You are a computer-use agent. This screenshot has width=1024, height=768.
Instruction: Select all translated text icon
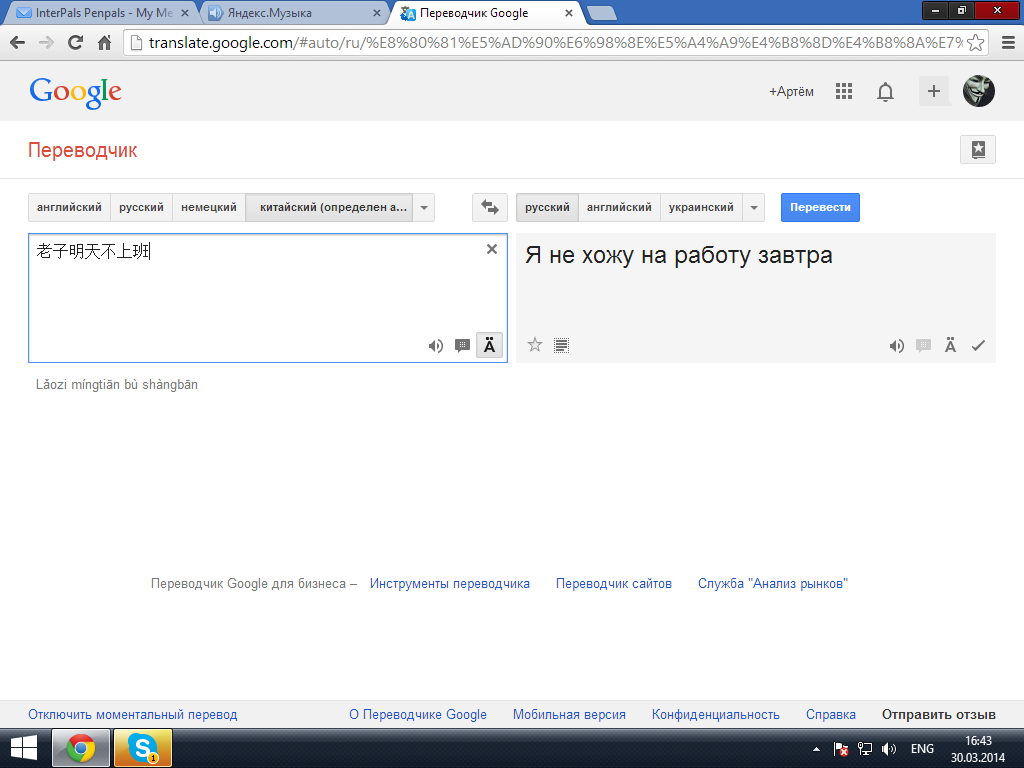(562, 345)
